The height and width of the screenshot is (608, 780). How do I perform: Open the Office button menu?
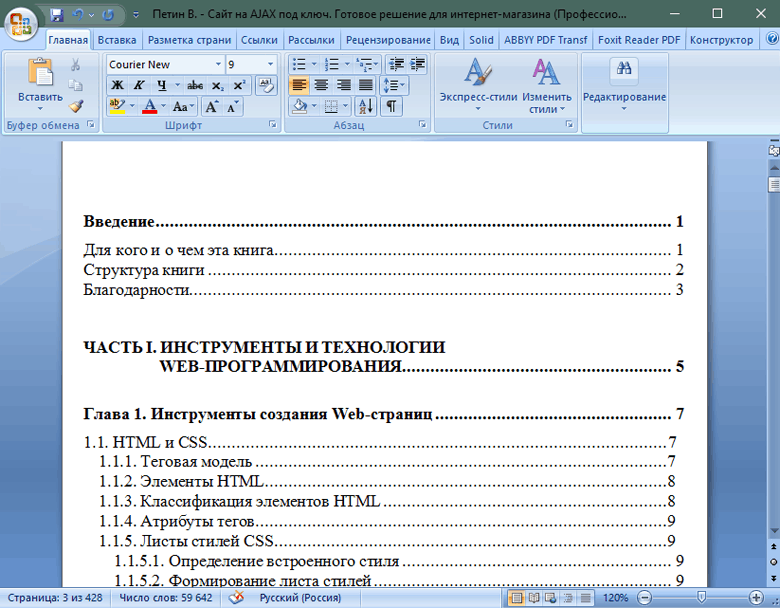(21, 22)
